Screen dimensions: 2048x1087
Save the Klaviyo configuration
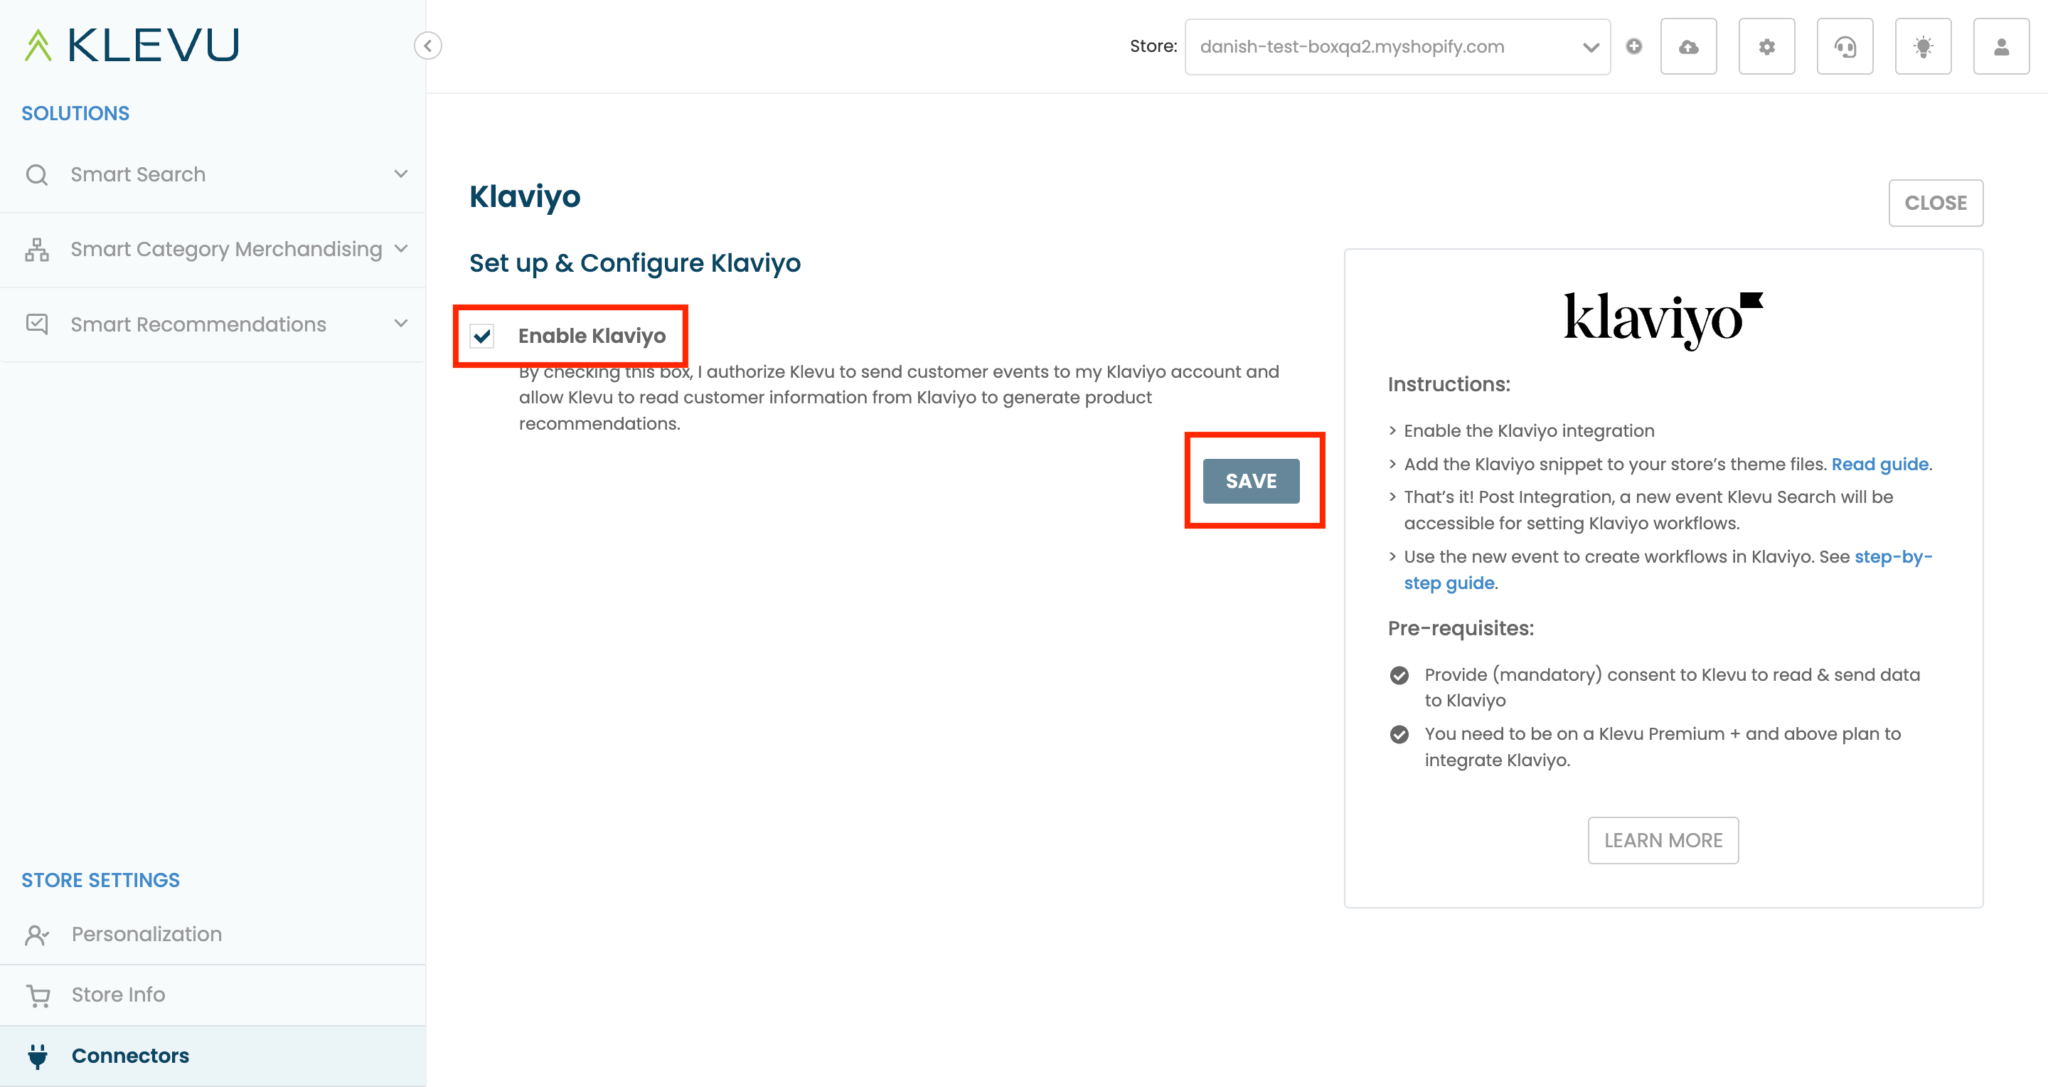click(x=1251, y=481)
